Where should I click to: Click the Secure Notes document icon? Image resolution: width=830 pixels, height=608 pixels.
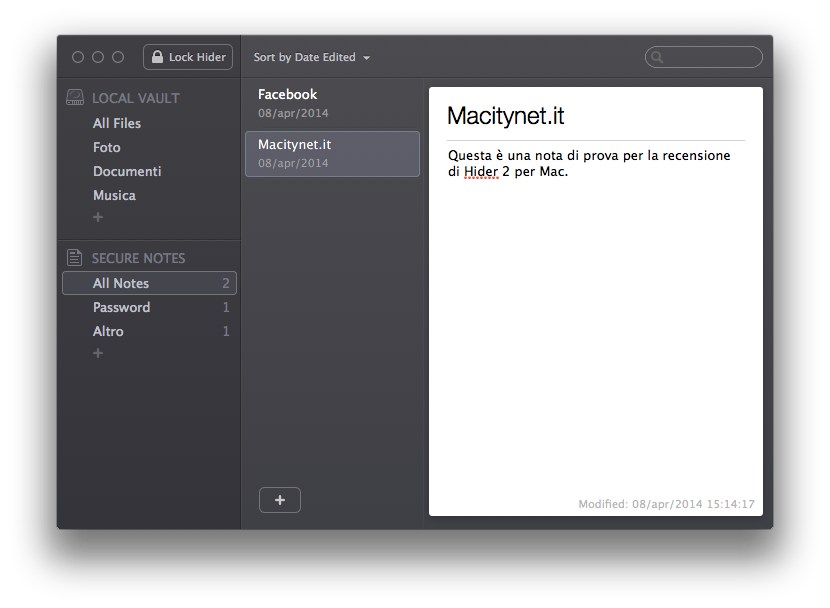pos(75,258)
